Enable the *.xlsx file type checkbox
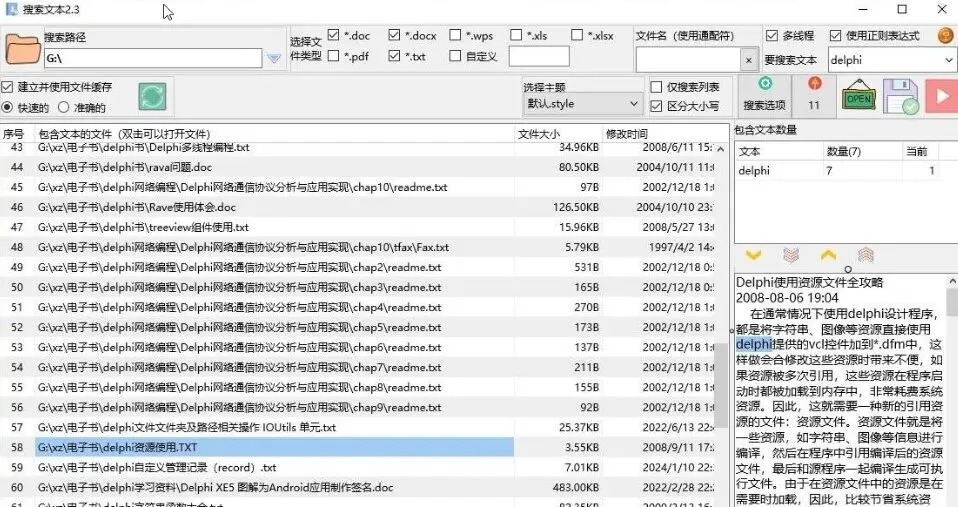Screen dimensions: 958x507 point(577,35)
